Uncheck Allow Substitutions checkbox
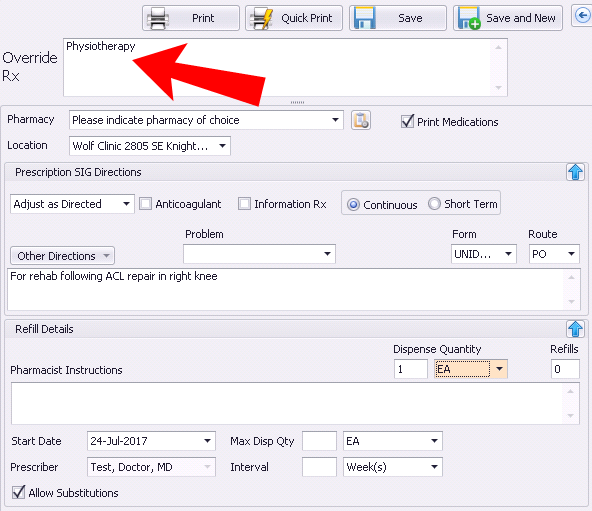 click(x=18, y=492)
